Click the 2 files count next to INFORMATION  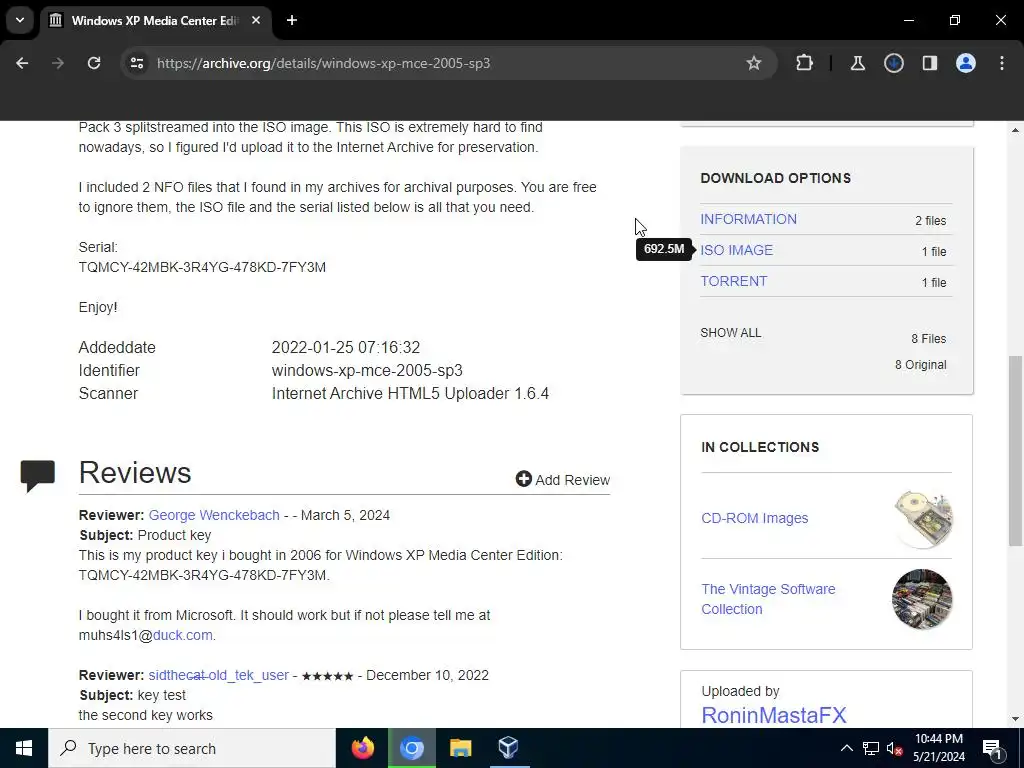pos(930,221)
